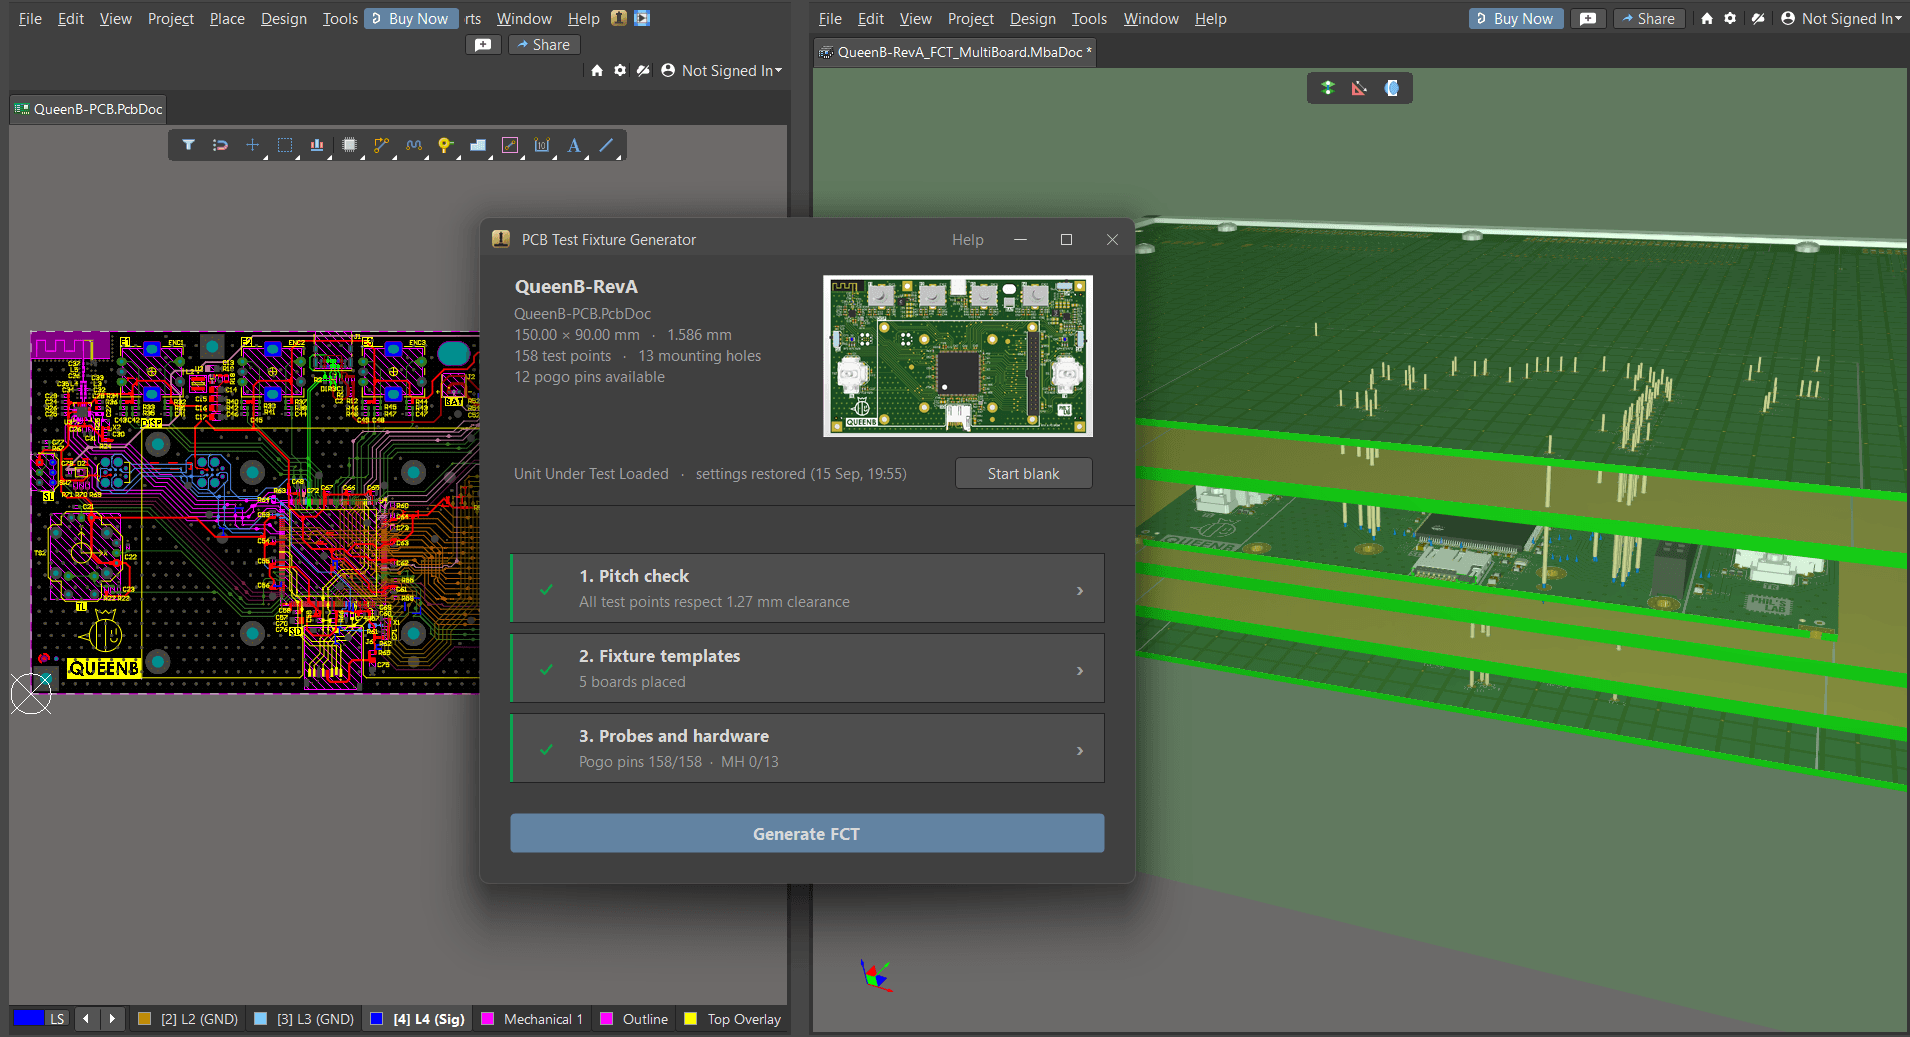The image size is (1910, 1037).
Task: Open Not Signed In dropdown in MultiBoard window
Action: (x=1841, y=18)
